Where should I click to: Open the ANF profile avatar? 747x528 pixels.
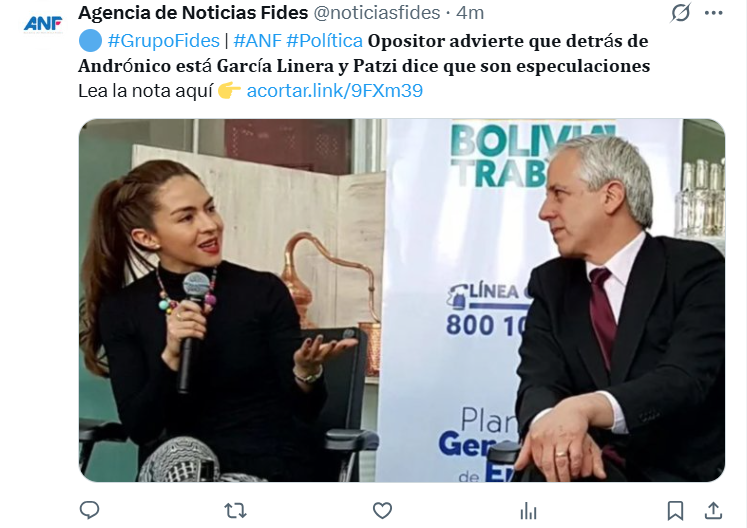click(43, 23)
